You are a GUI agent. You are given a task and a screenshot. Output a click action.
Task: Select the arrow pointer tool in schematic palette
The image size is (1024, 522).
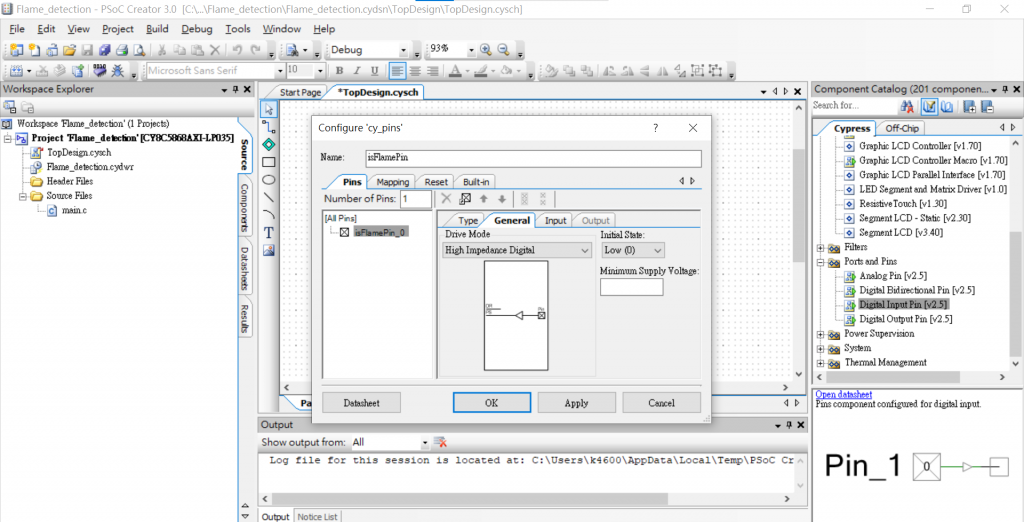pos(268,109)
